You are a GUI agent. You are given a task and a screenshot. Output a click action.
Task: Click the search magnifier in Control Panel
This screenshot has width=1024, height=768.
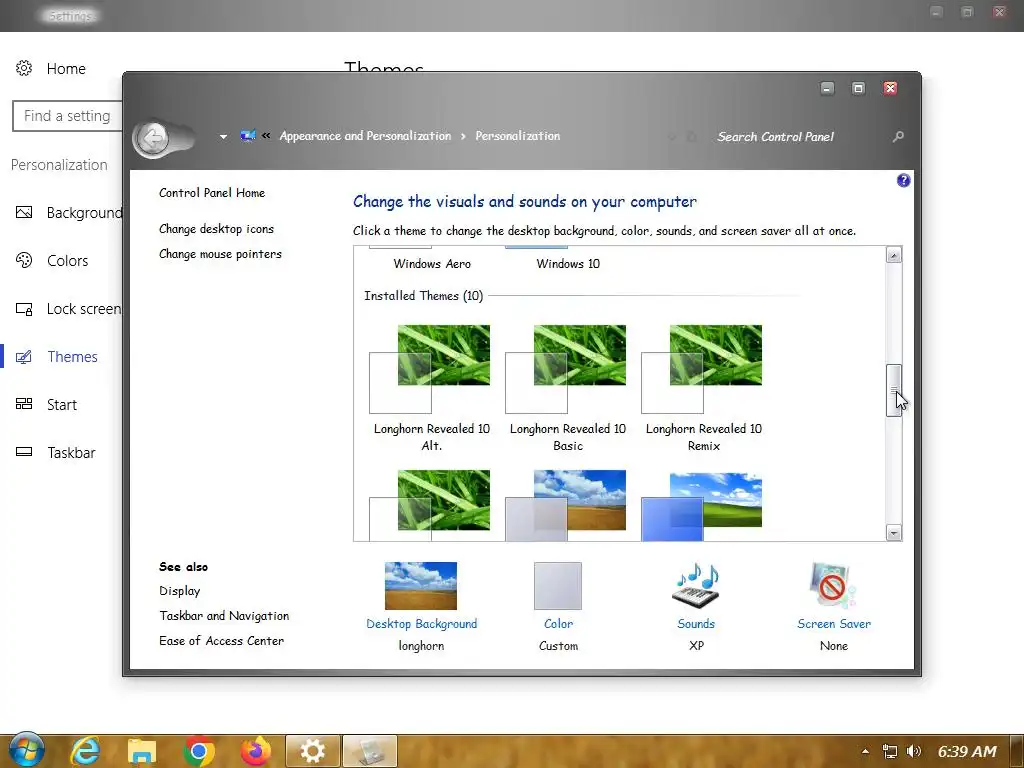tap(899, 136)
